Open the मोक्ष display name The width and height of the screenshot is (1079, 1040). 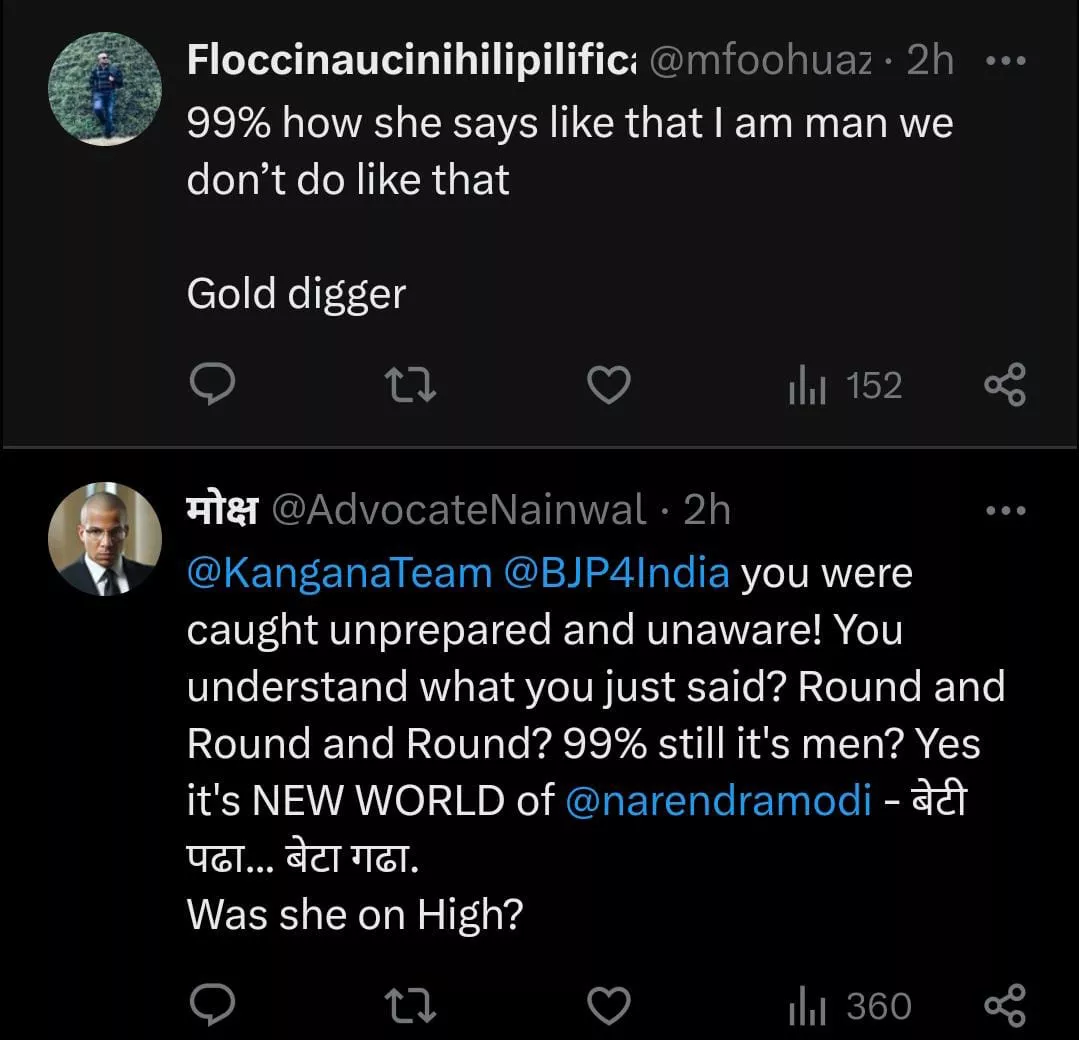click(222, 511)
